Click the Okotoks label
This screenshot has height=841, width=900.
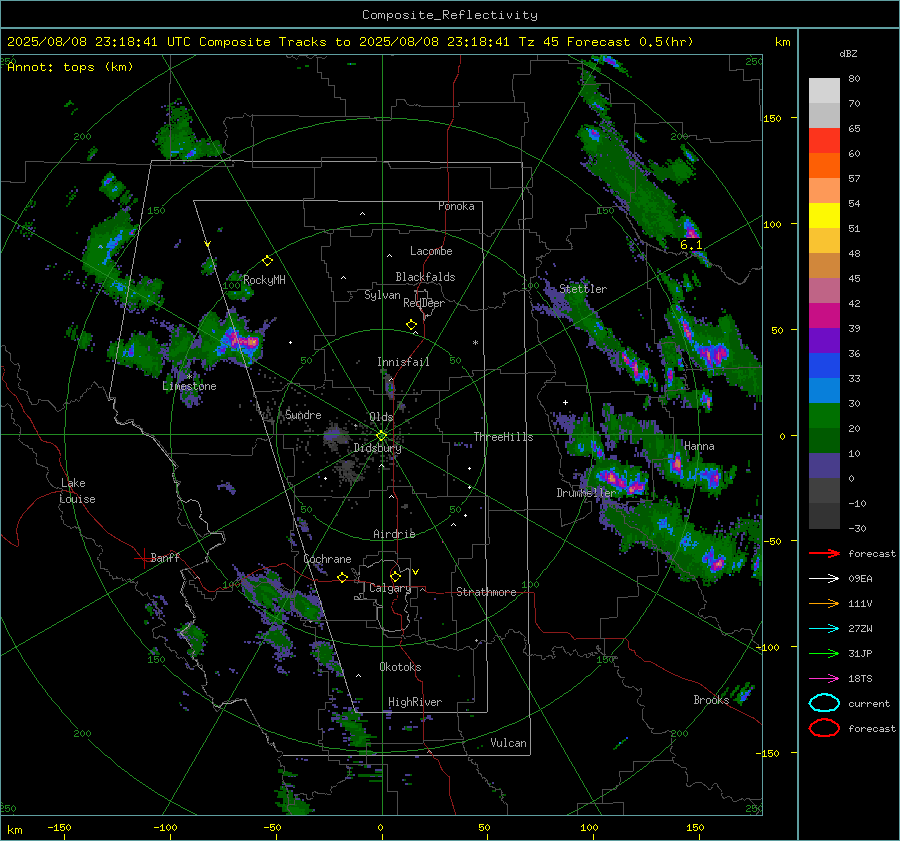click(x=400, y=667)
